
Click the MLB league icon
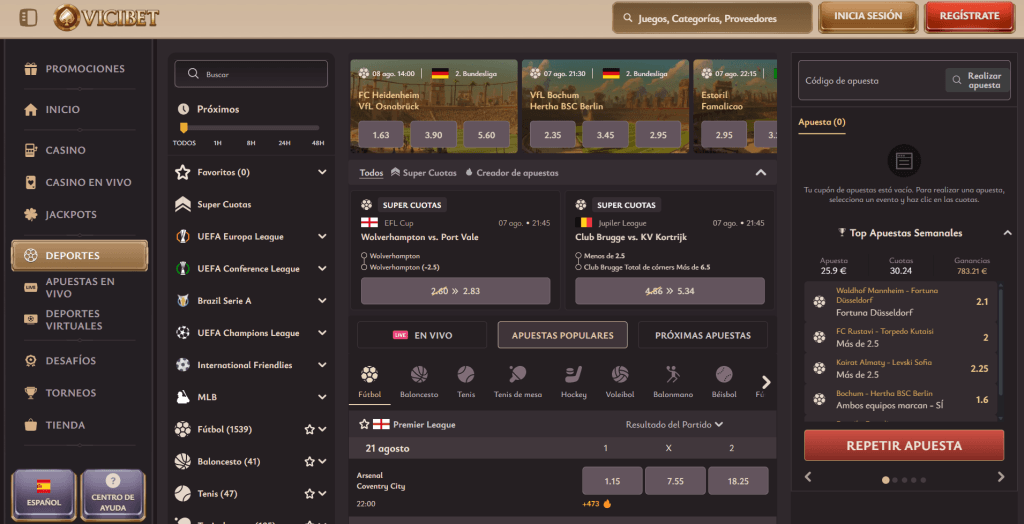(183, 397)
